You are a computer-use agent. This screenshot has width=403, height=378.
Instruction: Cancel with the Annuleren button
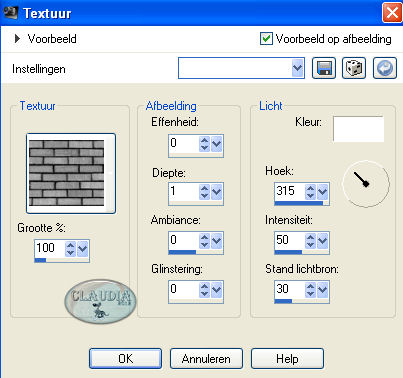(206, 359)
